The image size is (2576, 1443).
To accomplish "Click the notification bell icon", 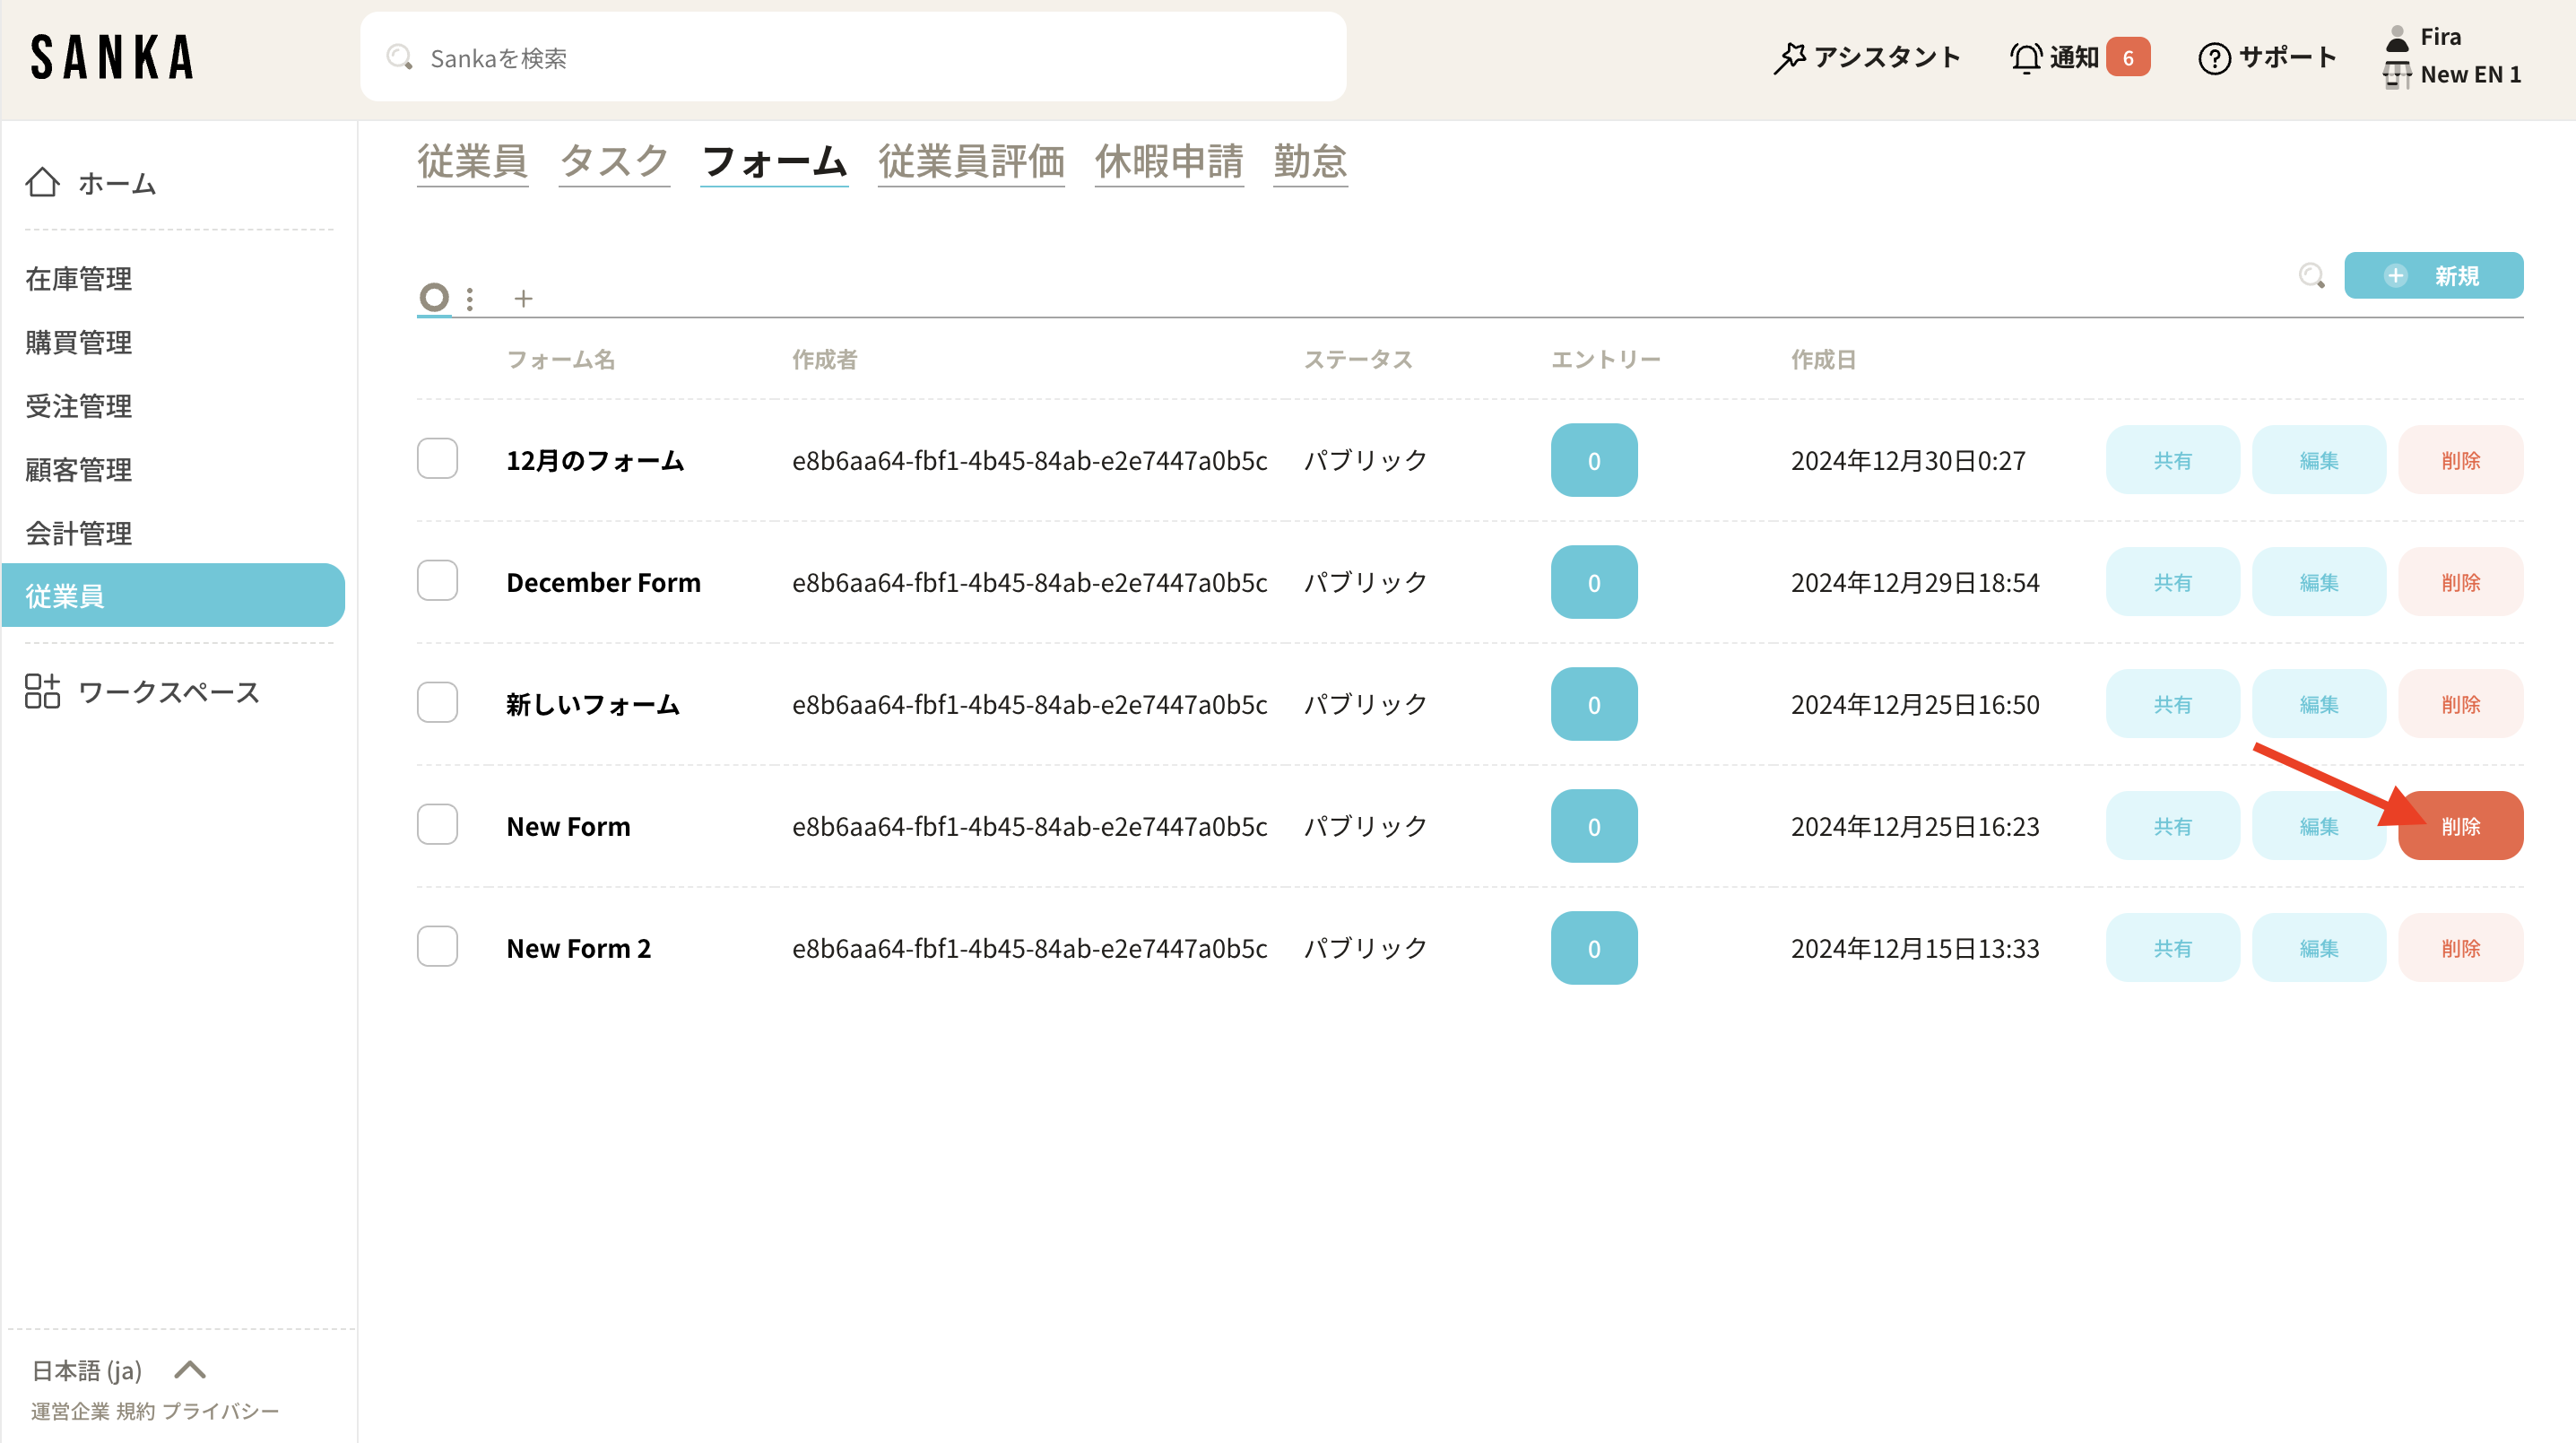I will (2026, 58).
